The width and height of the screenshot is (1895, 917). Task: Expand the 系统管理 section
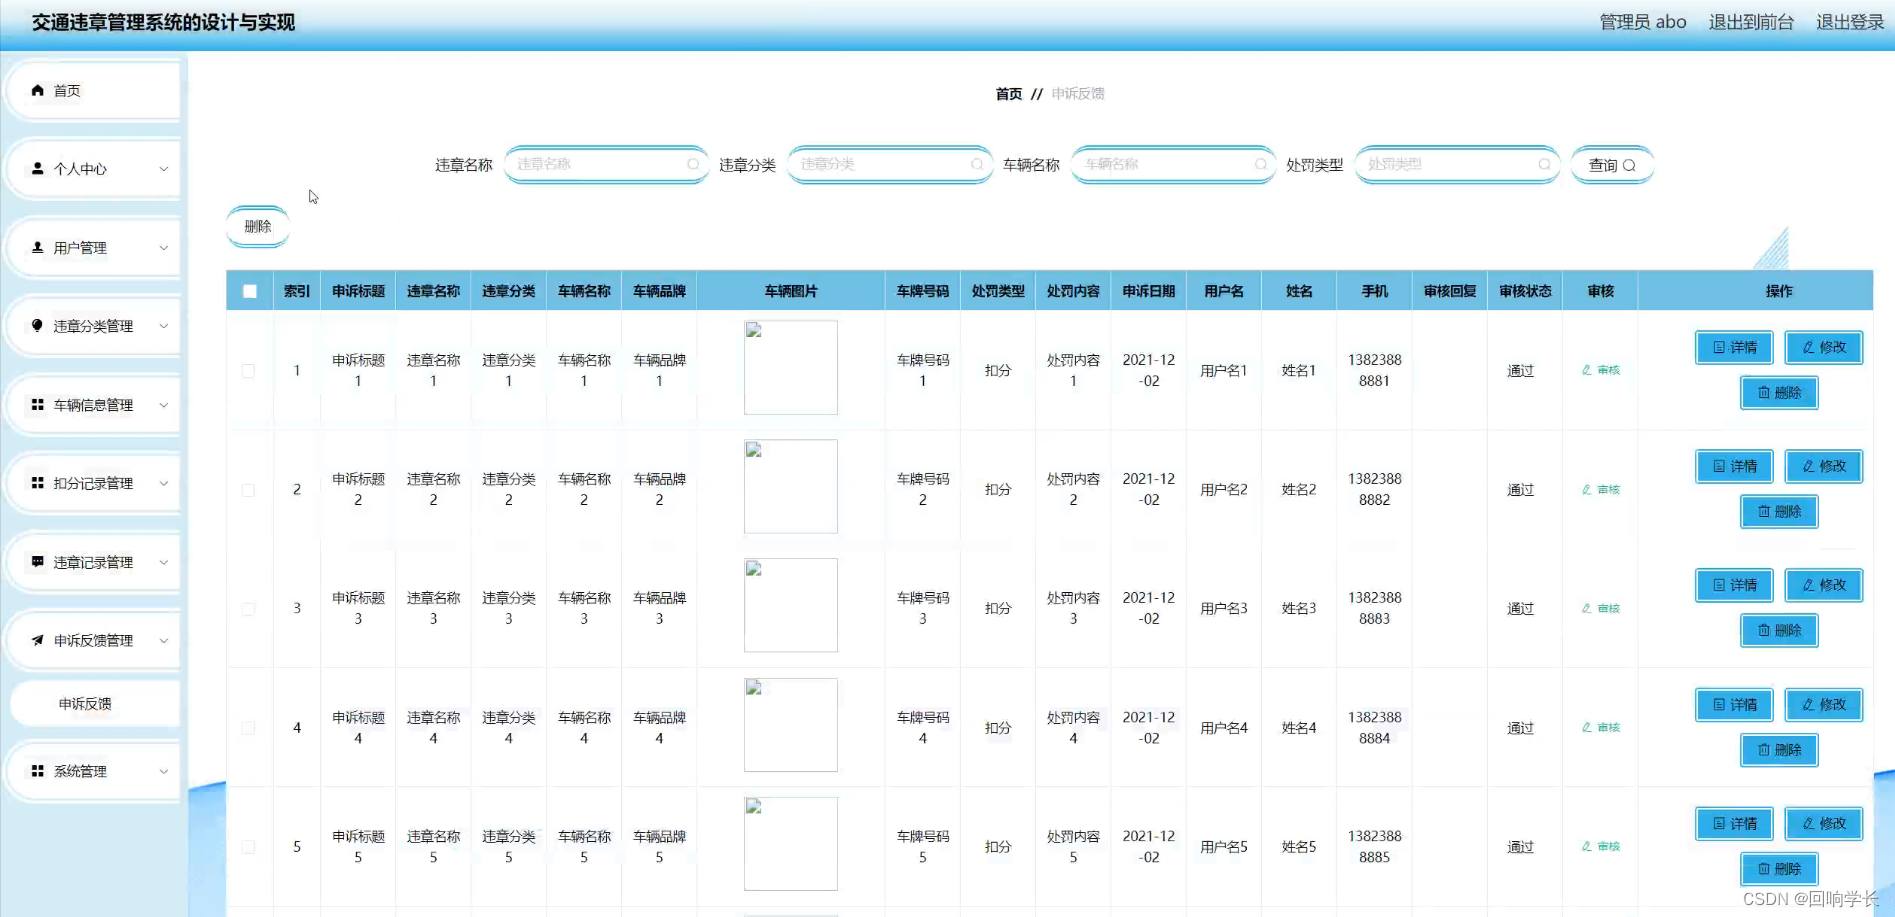[164, 770]
